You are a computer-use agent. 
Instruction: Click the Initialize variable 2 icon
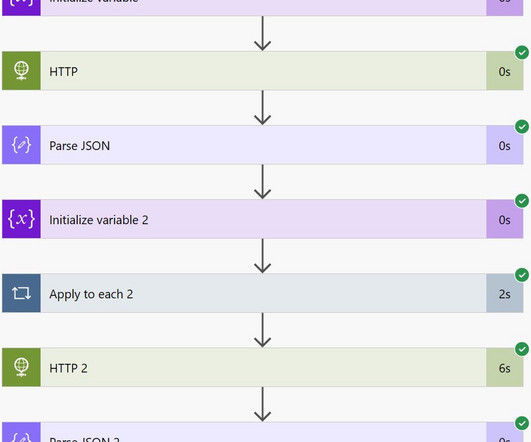(x=21, y=219)
